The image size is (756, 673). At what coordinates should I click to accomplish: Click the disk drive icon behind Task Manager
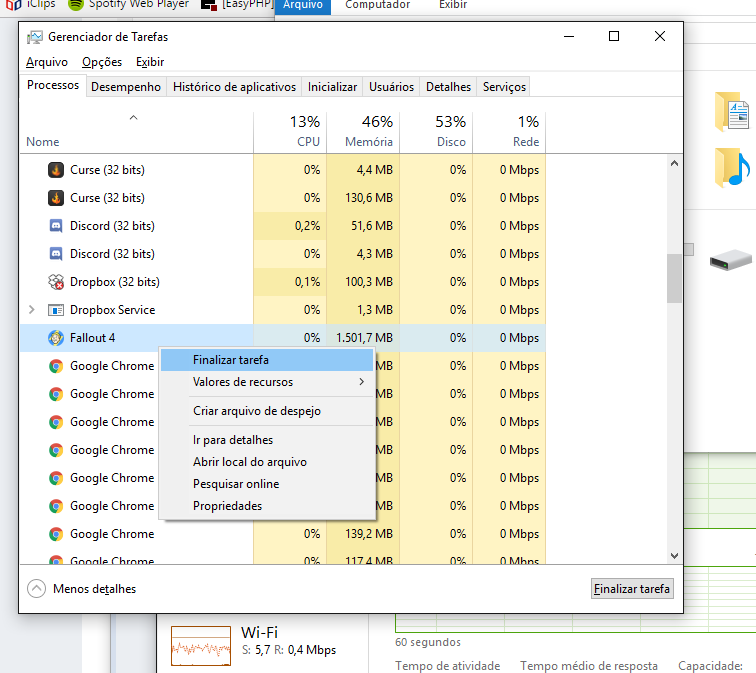click(x=730, y=260)
